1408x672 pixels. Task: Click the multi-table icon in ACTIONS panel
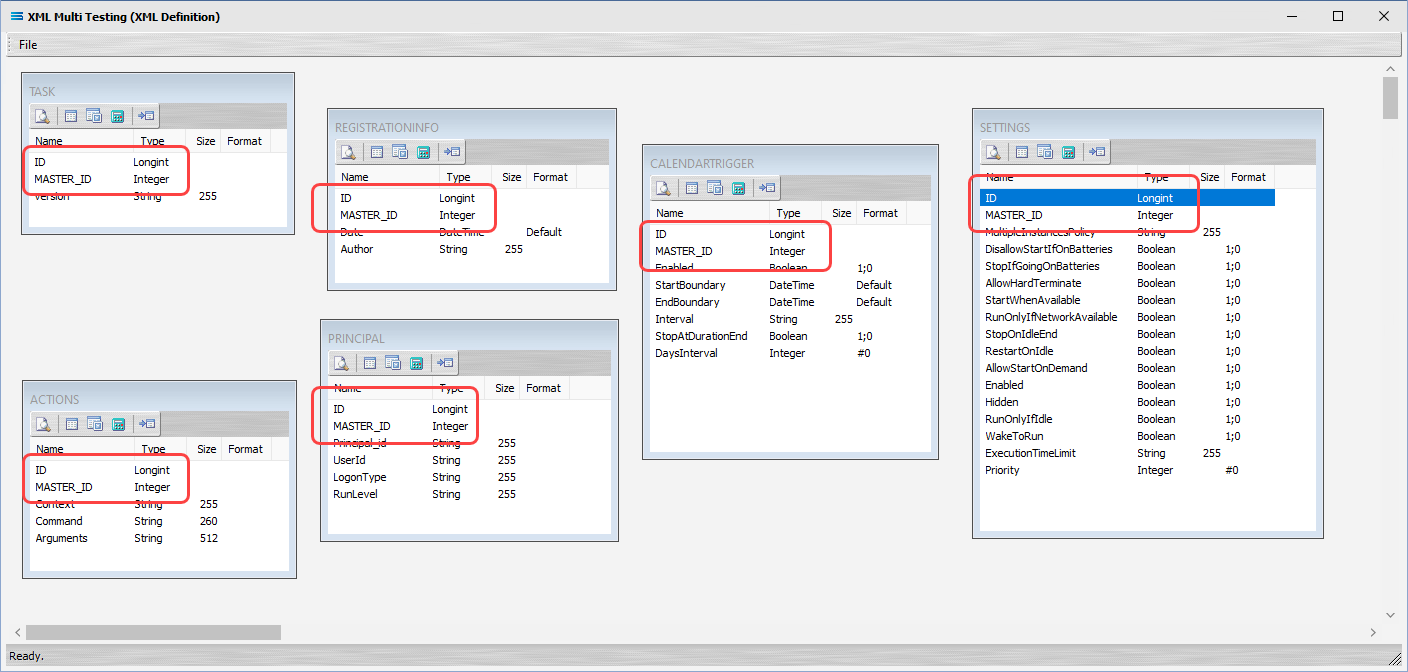click(x=95, y=424)
